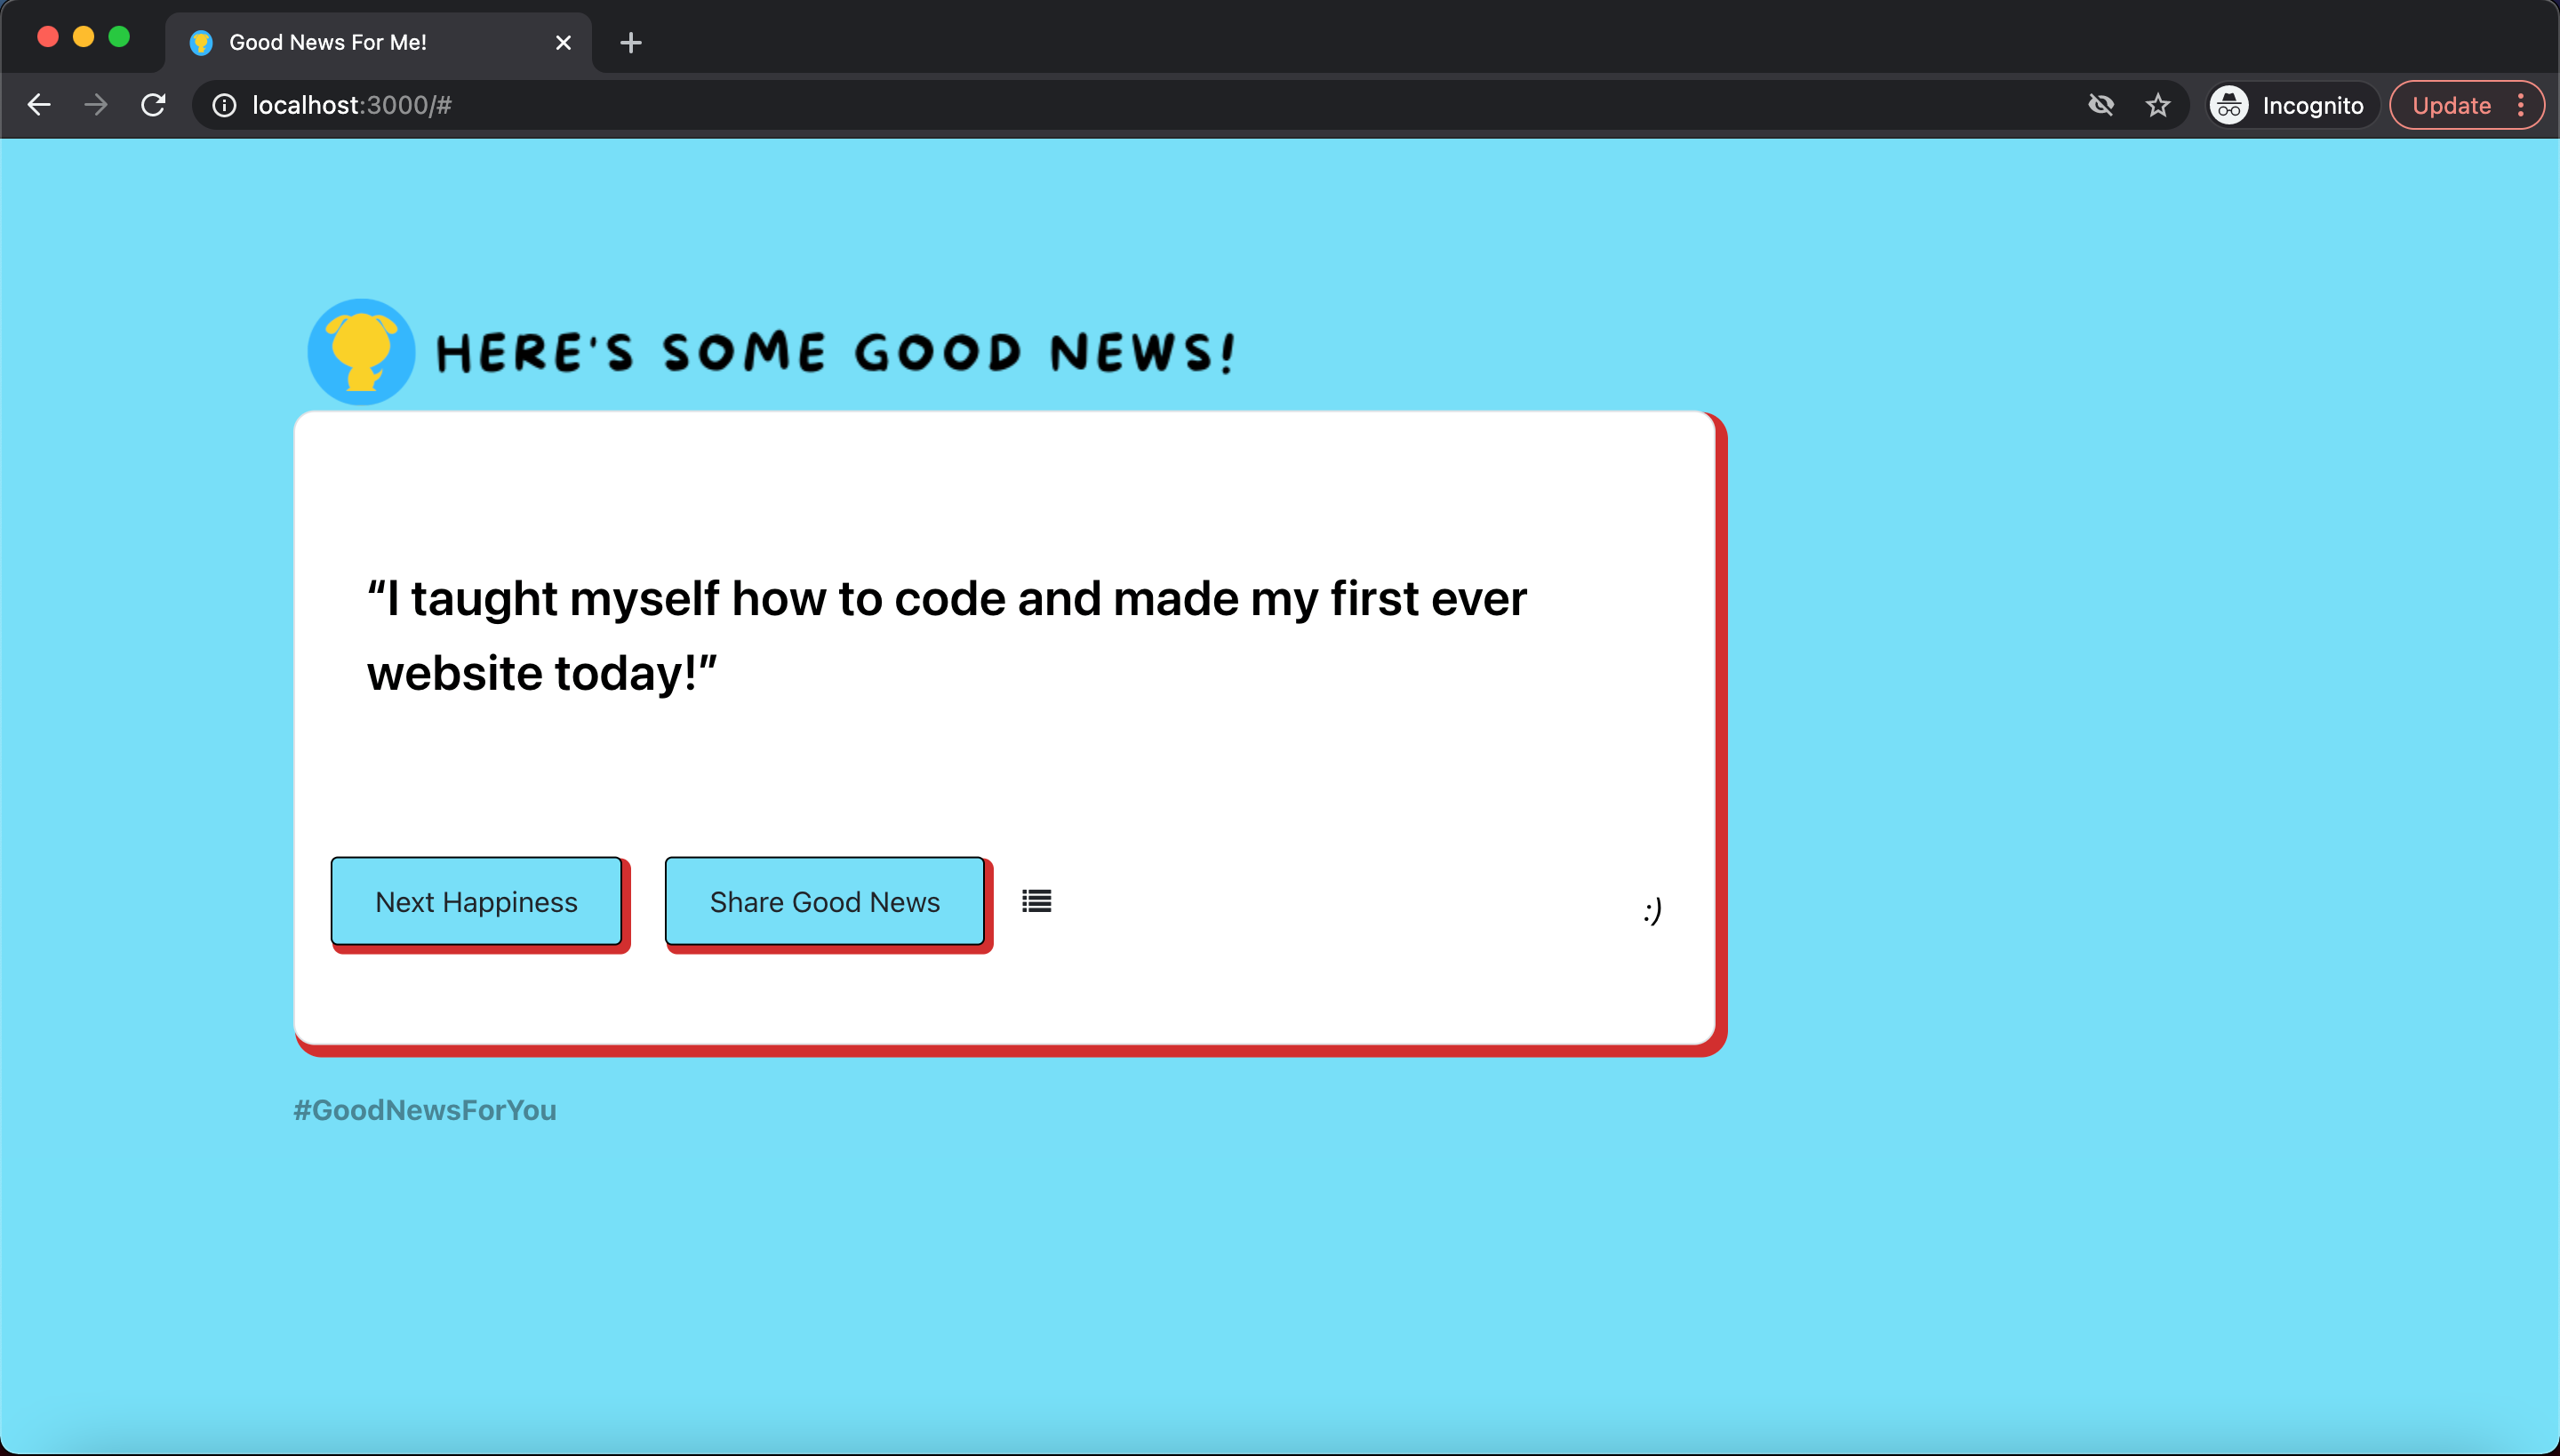Click the forward navigation arrow

click(x=96, y=104)
